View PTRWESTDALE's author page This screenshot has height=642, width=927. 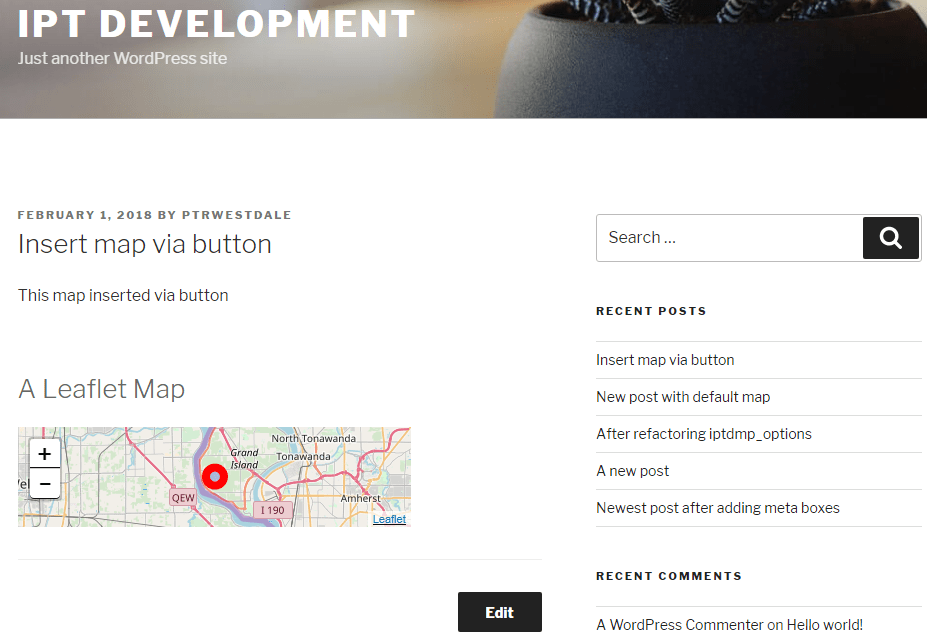pos(237,214)
